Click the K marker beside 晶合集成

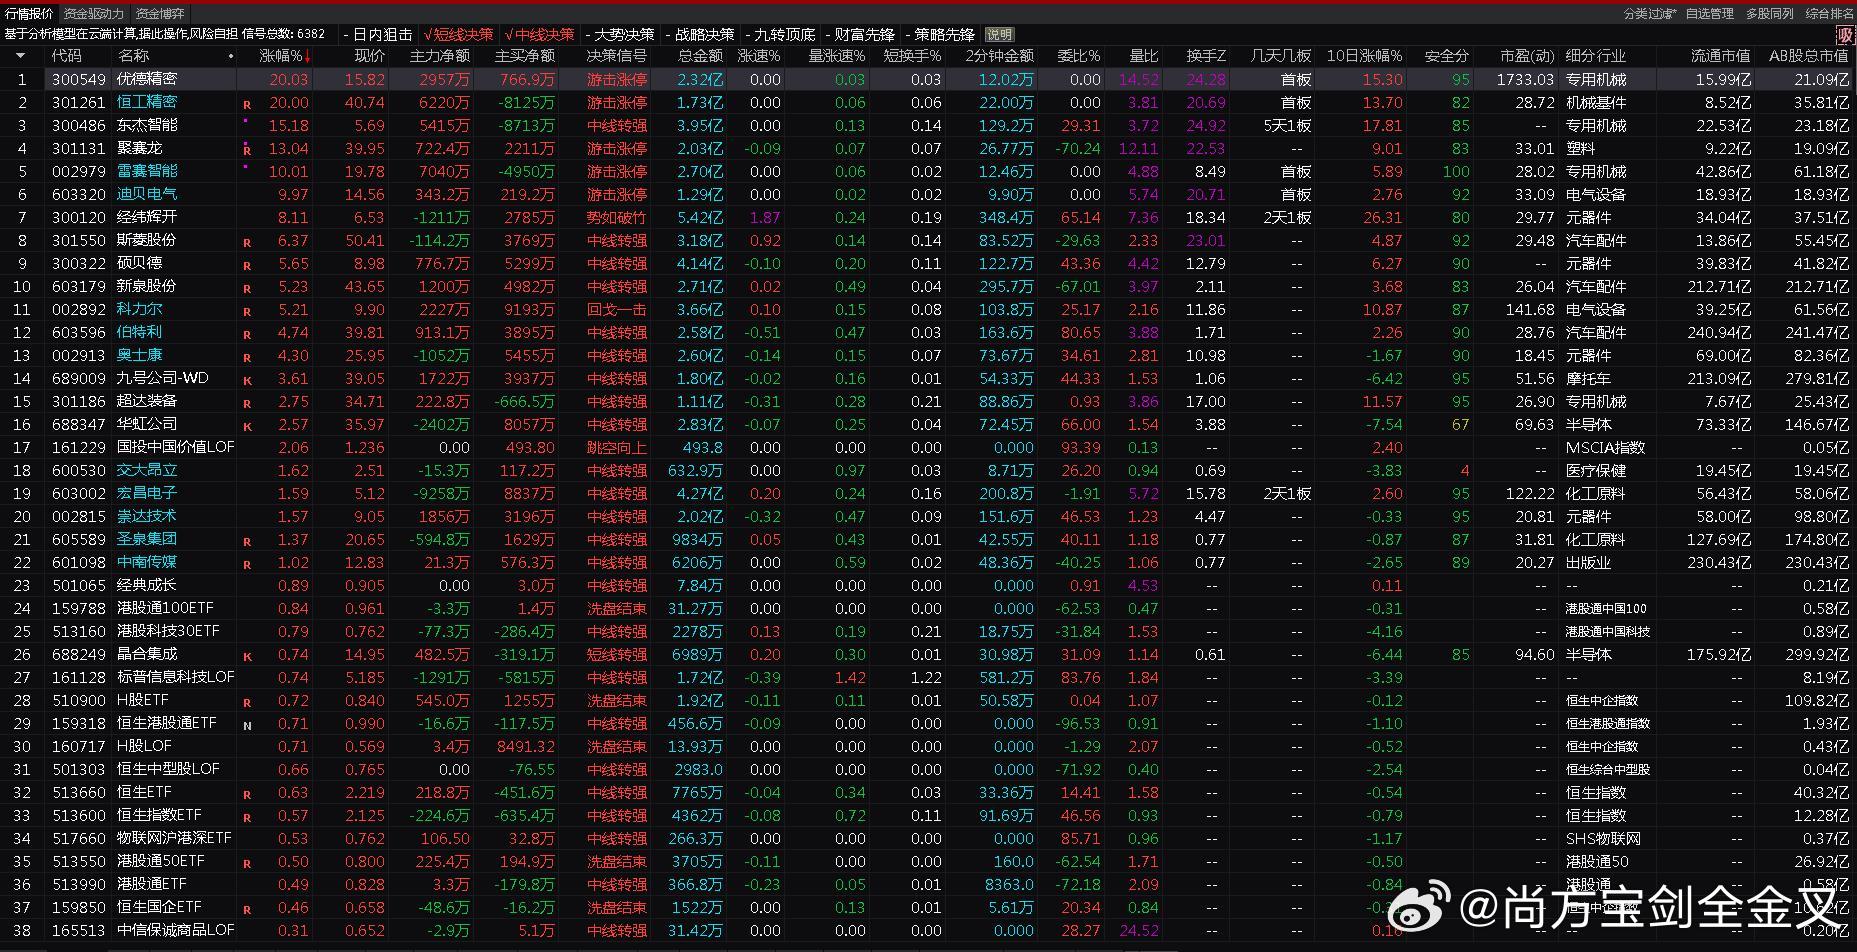click(247, 656)
